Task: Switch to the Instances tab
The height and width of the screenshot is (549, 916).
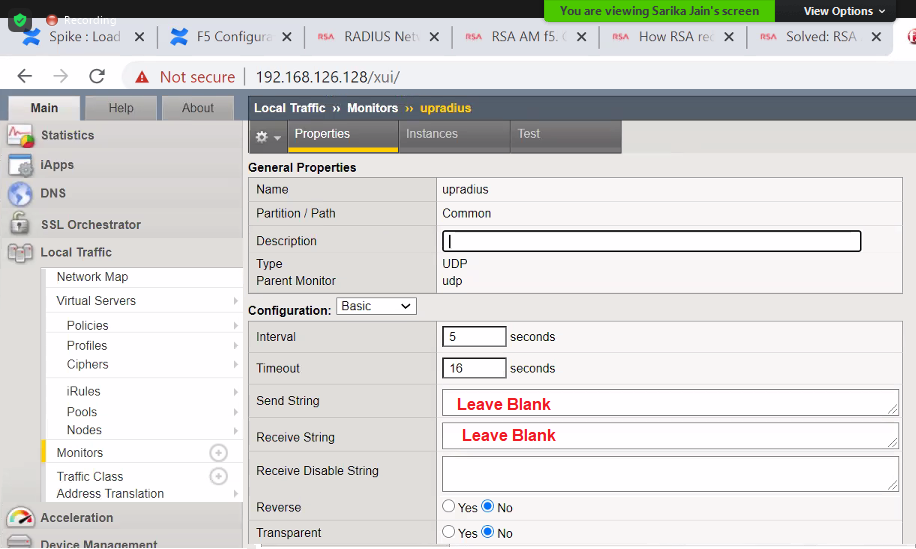Action: (432, 134)
